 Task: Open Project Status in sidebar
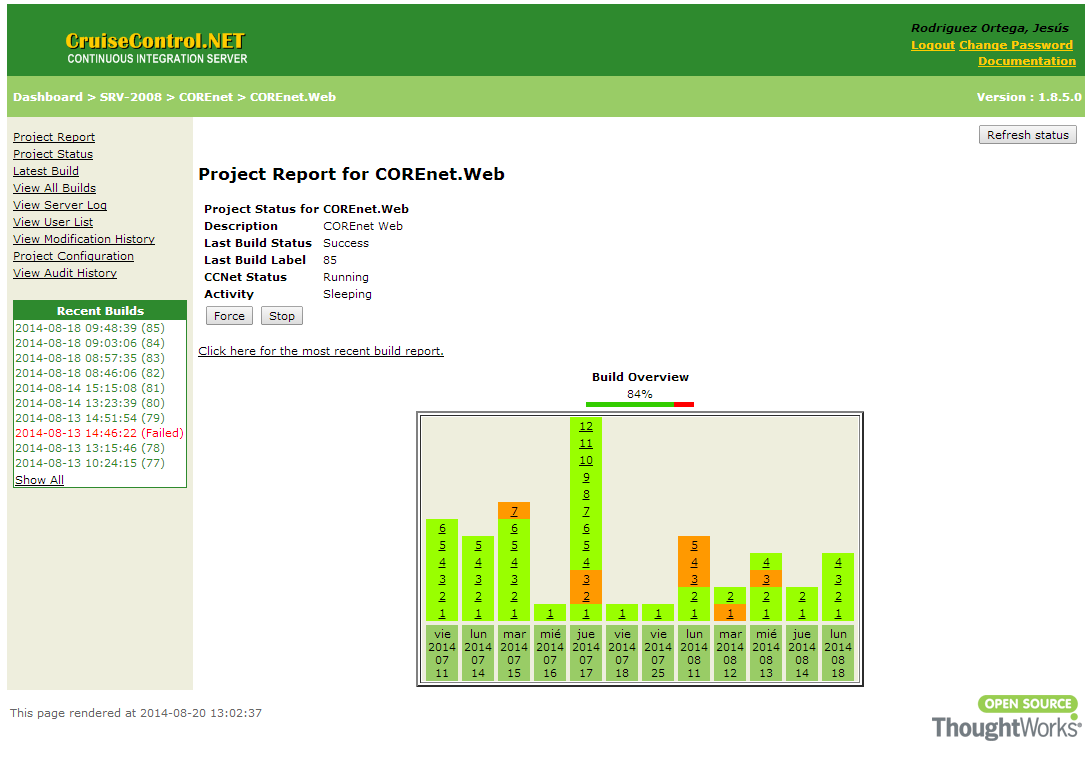[52, 154]
